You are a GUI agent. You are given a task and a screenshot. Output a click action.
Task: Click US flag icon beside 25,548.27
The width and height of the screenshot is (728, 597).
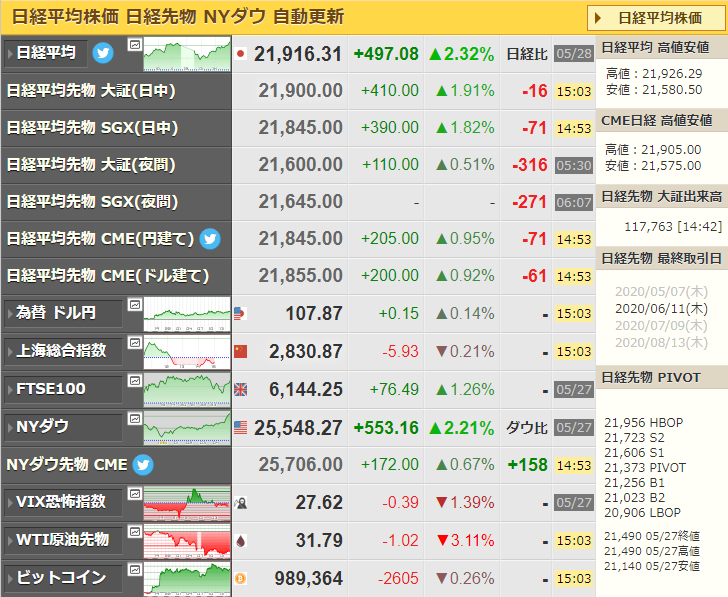240,428
